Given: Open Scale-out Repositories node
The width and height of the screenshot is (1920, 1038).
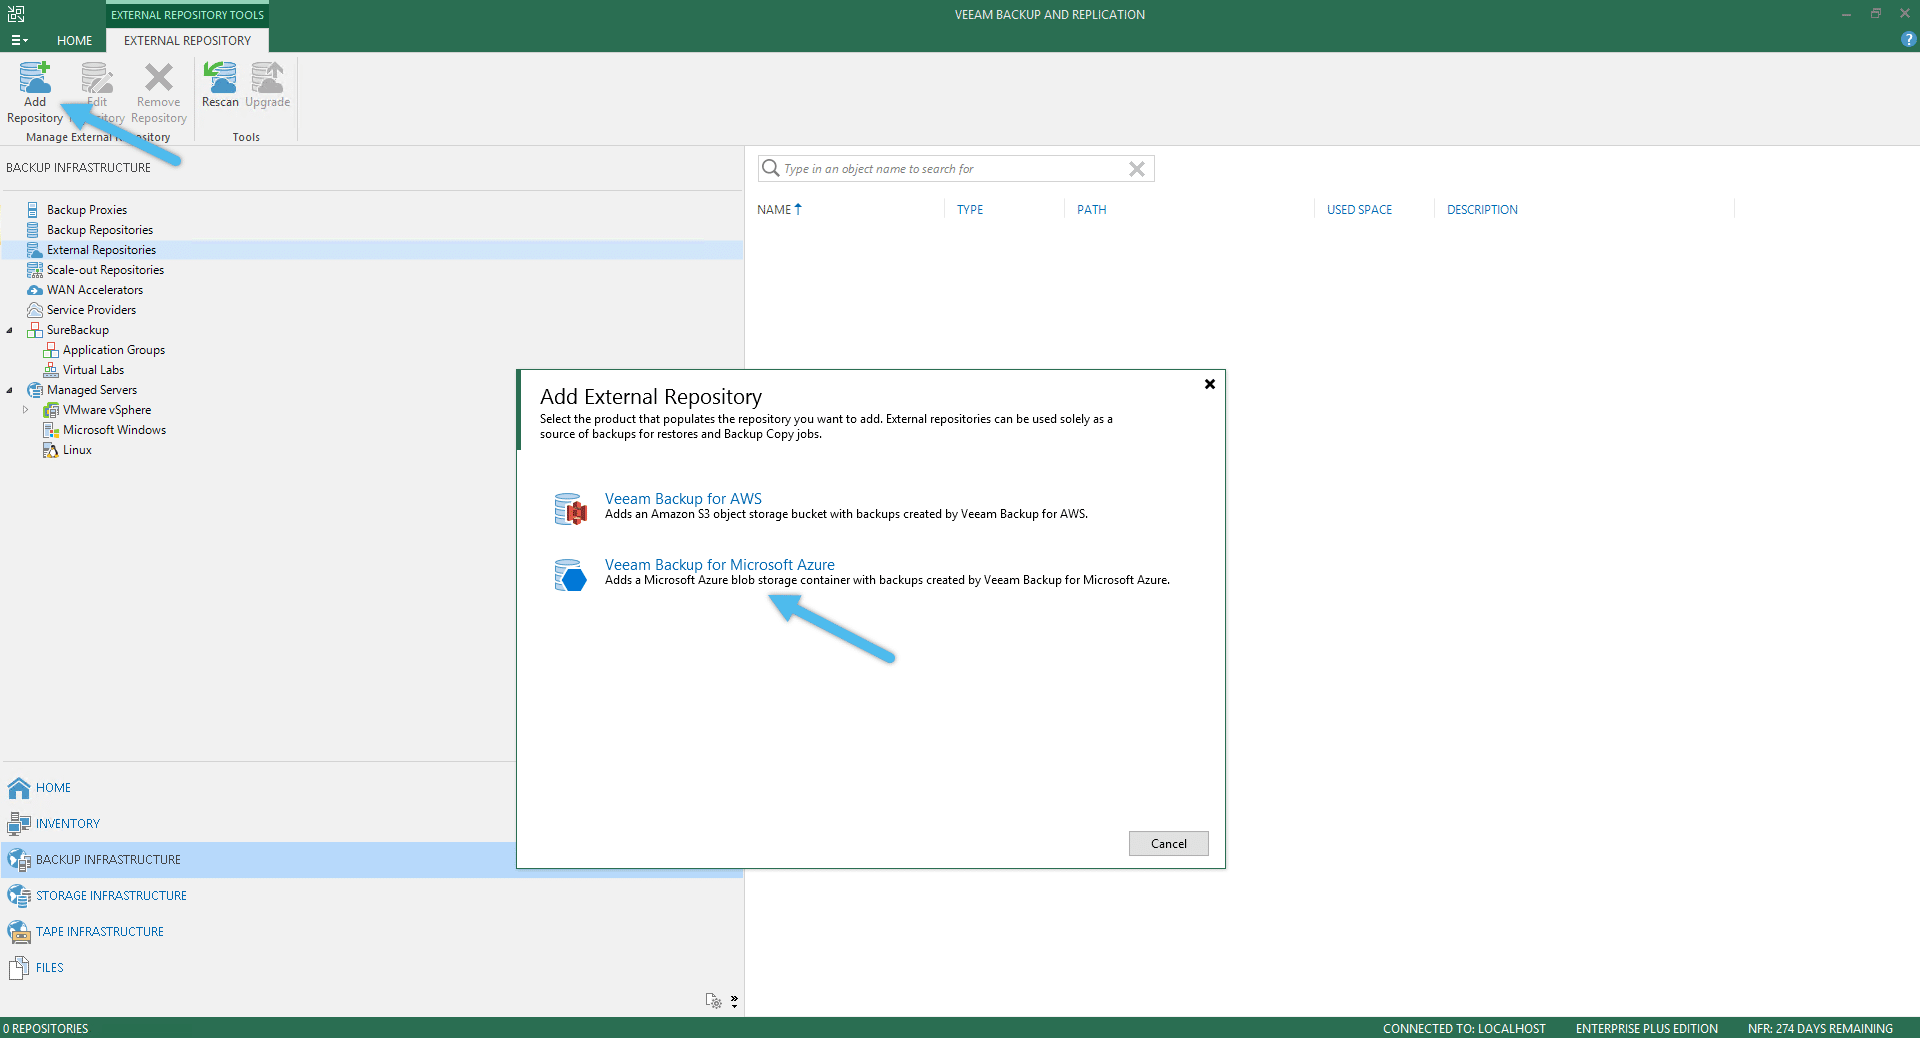Looking at the screenshot, I should pos(105,270).
